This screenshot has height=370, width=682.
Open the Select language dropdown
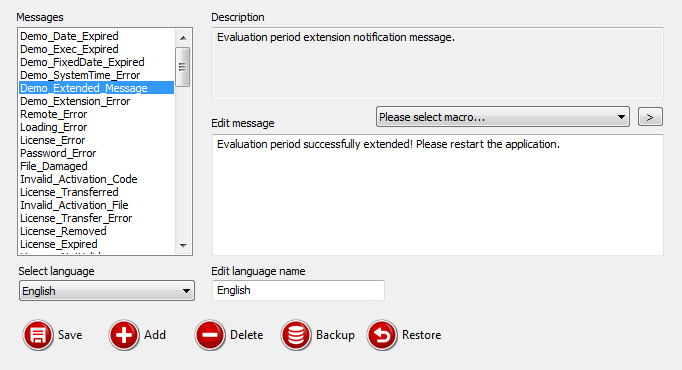107,291
